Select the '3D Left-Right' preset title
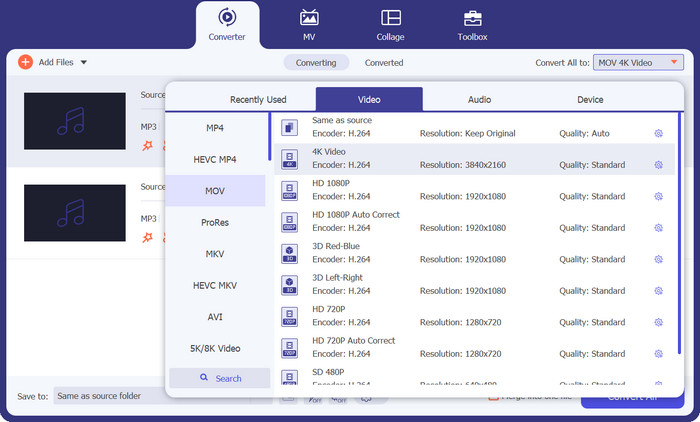The width and height of the screenshot is (700, 422). click(337, 278)
